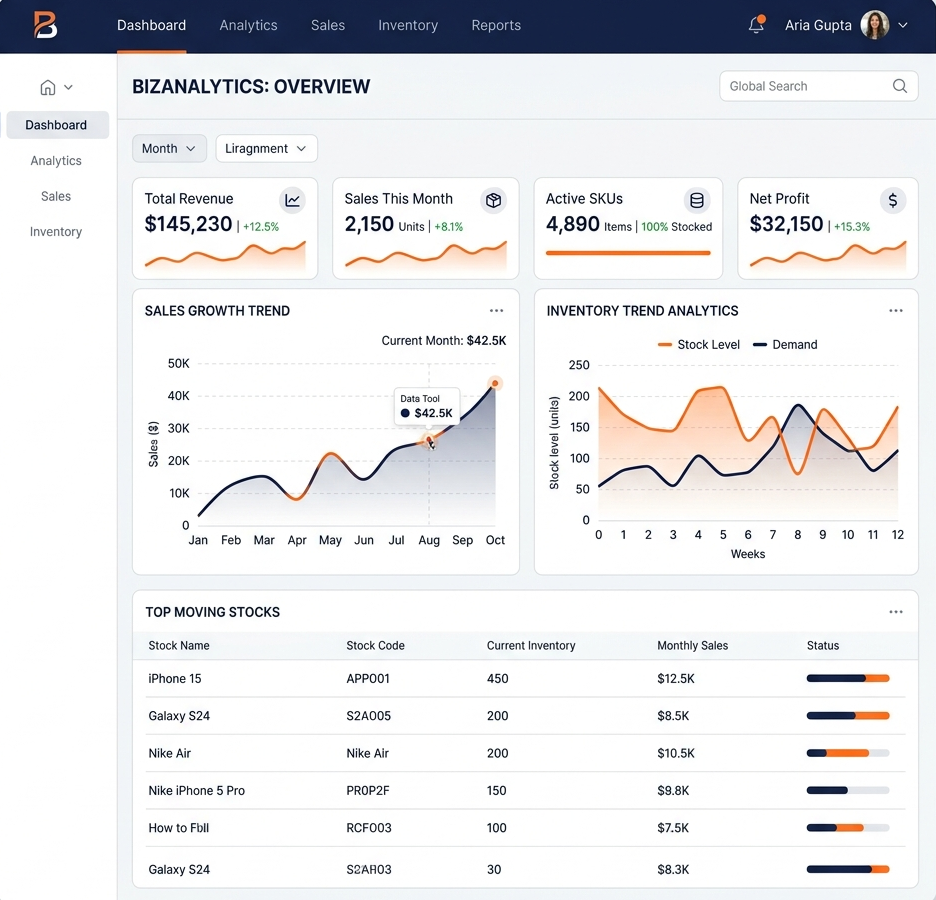Select the Nike iPhone 5 Pro name
The height and width of the screenshot is (900, 936).
coord(197,790)
